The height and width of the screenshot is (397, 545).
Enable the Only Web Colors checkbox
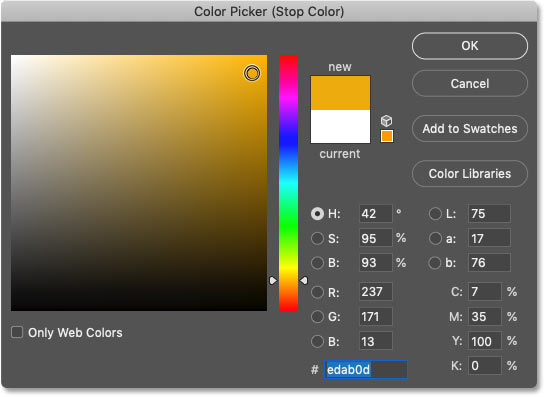point(17,332)
